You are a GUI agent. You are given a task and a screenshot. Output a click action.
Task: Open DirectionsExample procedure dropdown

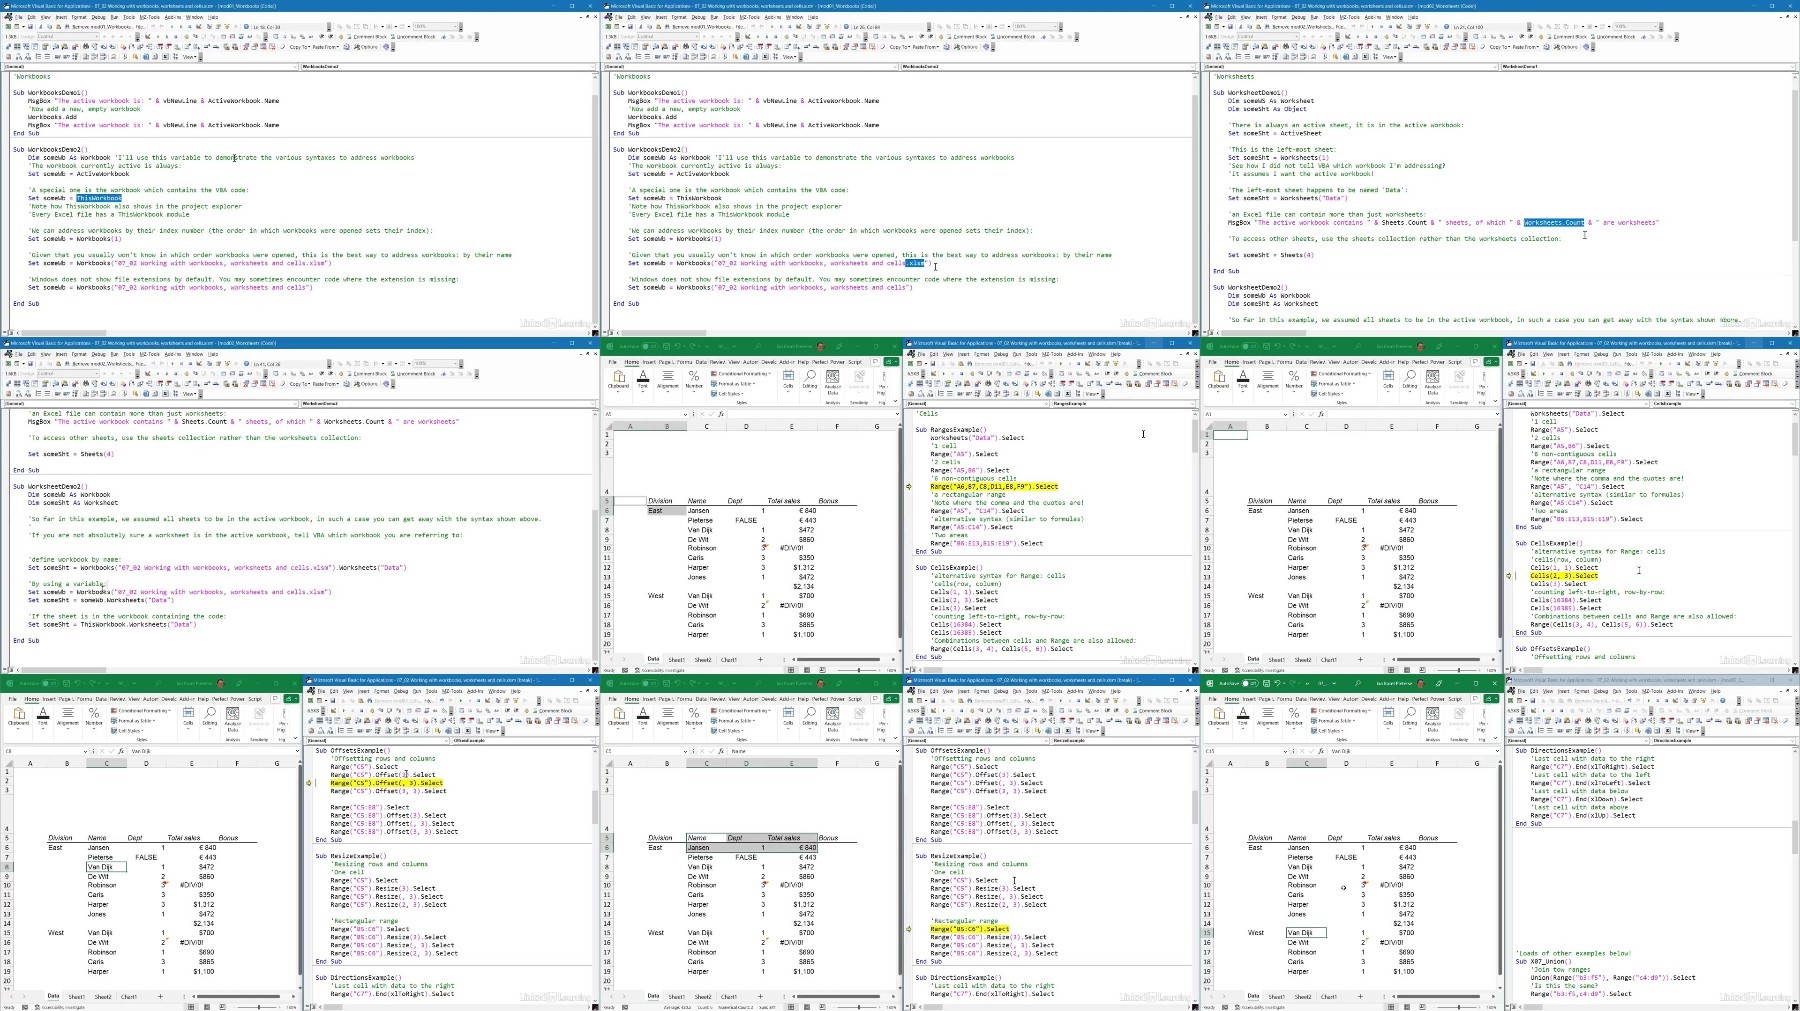[1791, 740]
